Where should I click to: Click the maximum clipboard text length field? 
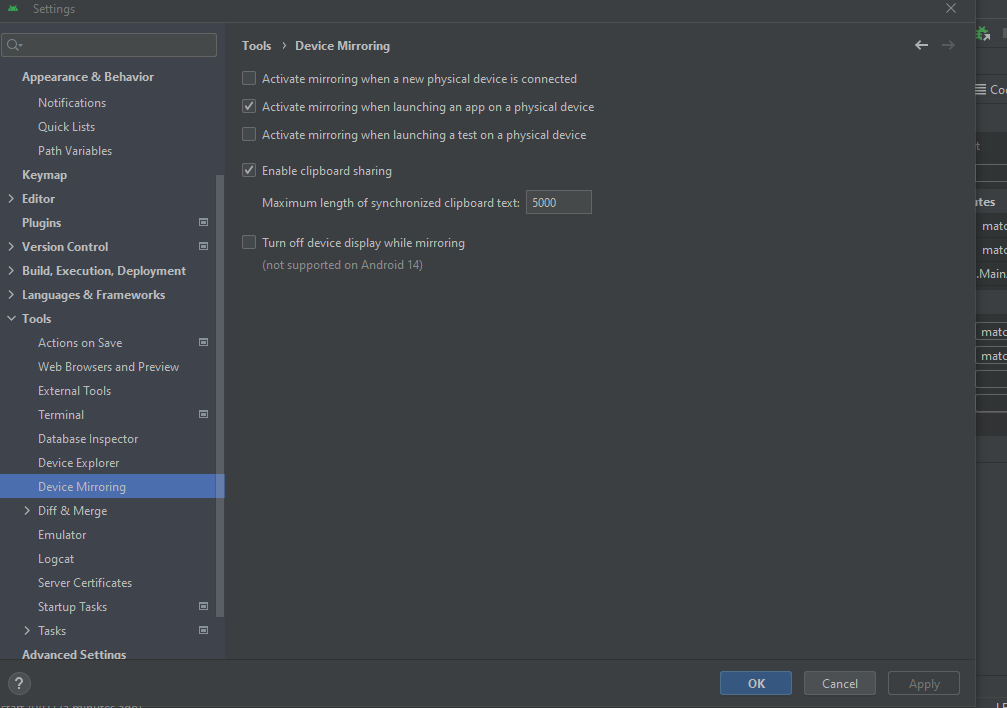pos(558,203)
